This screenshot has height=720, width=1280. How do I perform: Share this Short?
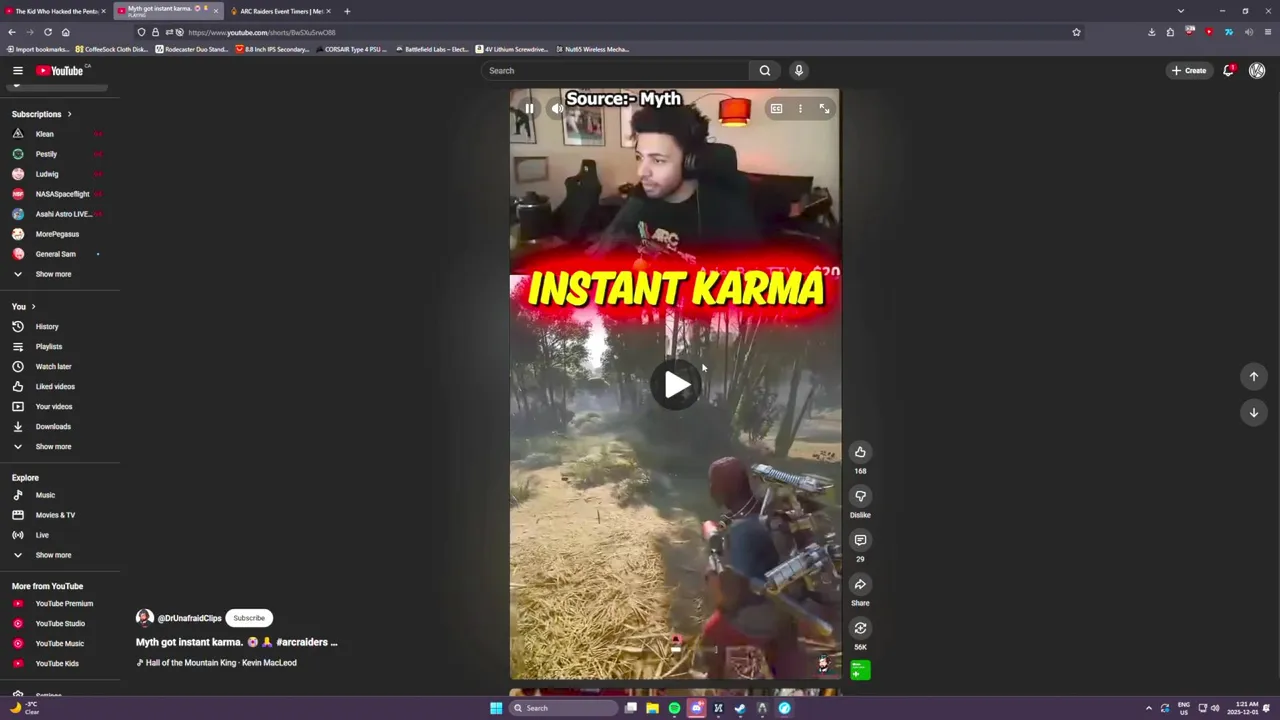click(860, 584)
